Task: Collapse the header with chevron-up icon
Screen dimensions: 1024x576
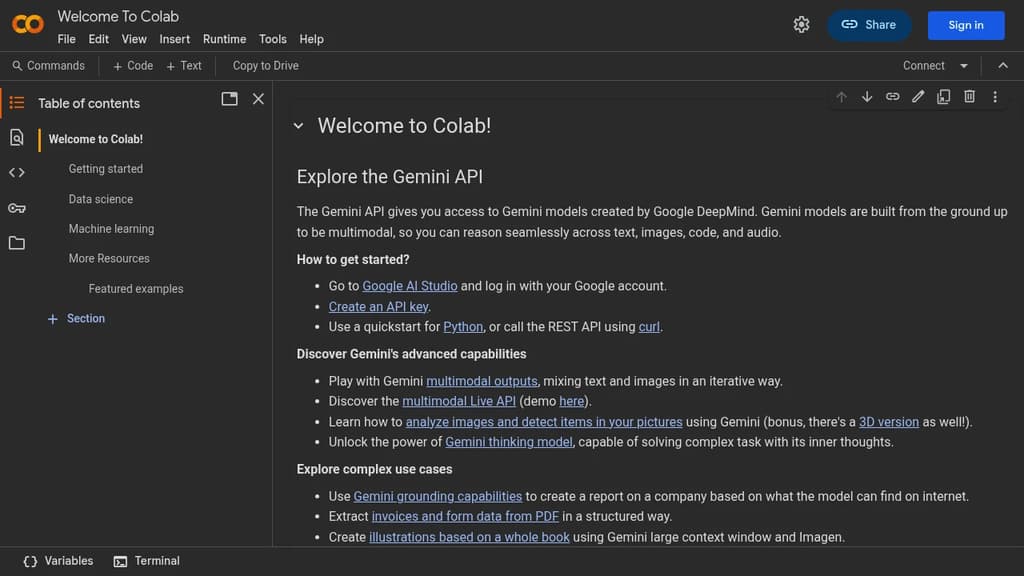Action: pos(1003,65)
